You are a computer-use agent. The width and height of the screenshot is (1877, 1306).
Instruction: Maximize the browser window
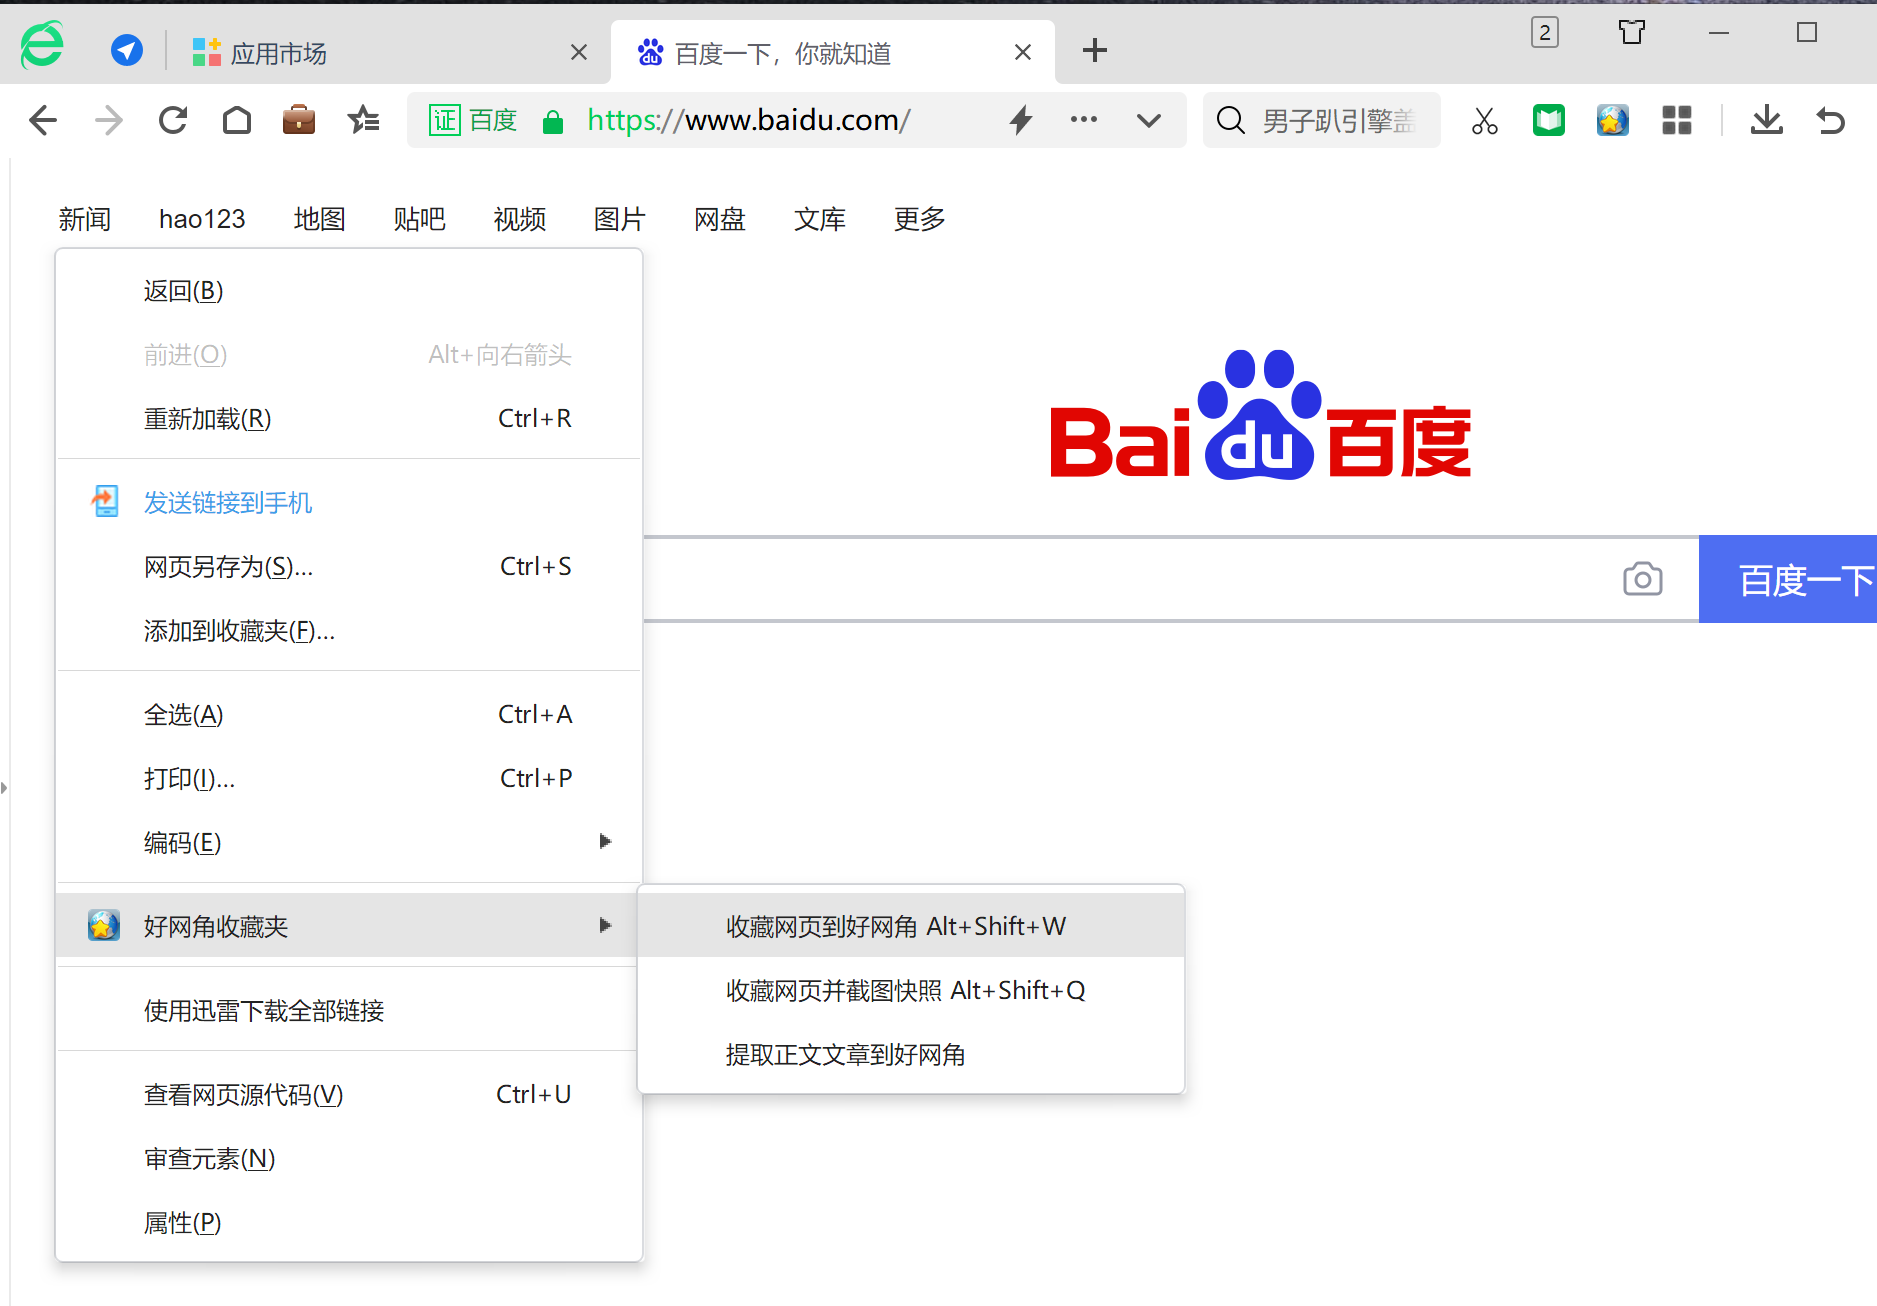[1807, 33]
